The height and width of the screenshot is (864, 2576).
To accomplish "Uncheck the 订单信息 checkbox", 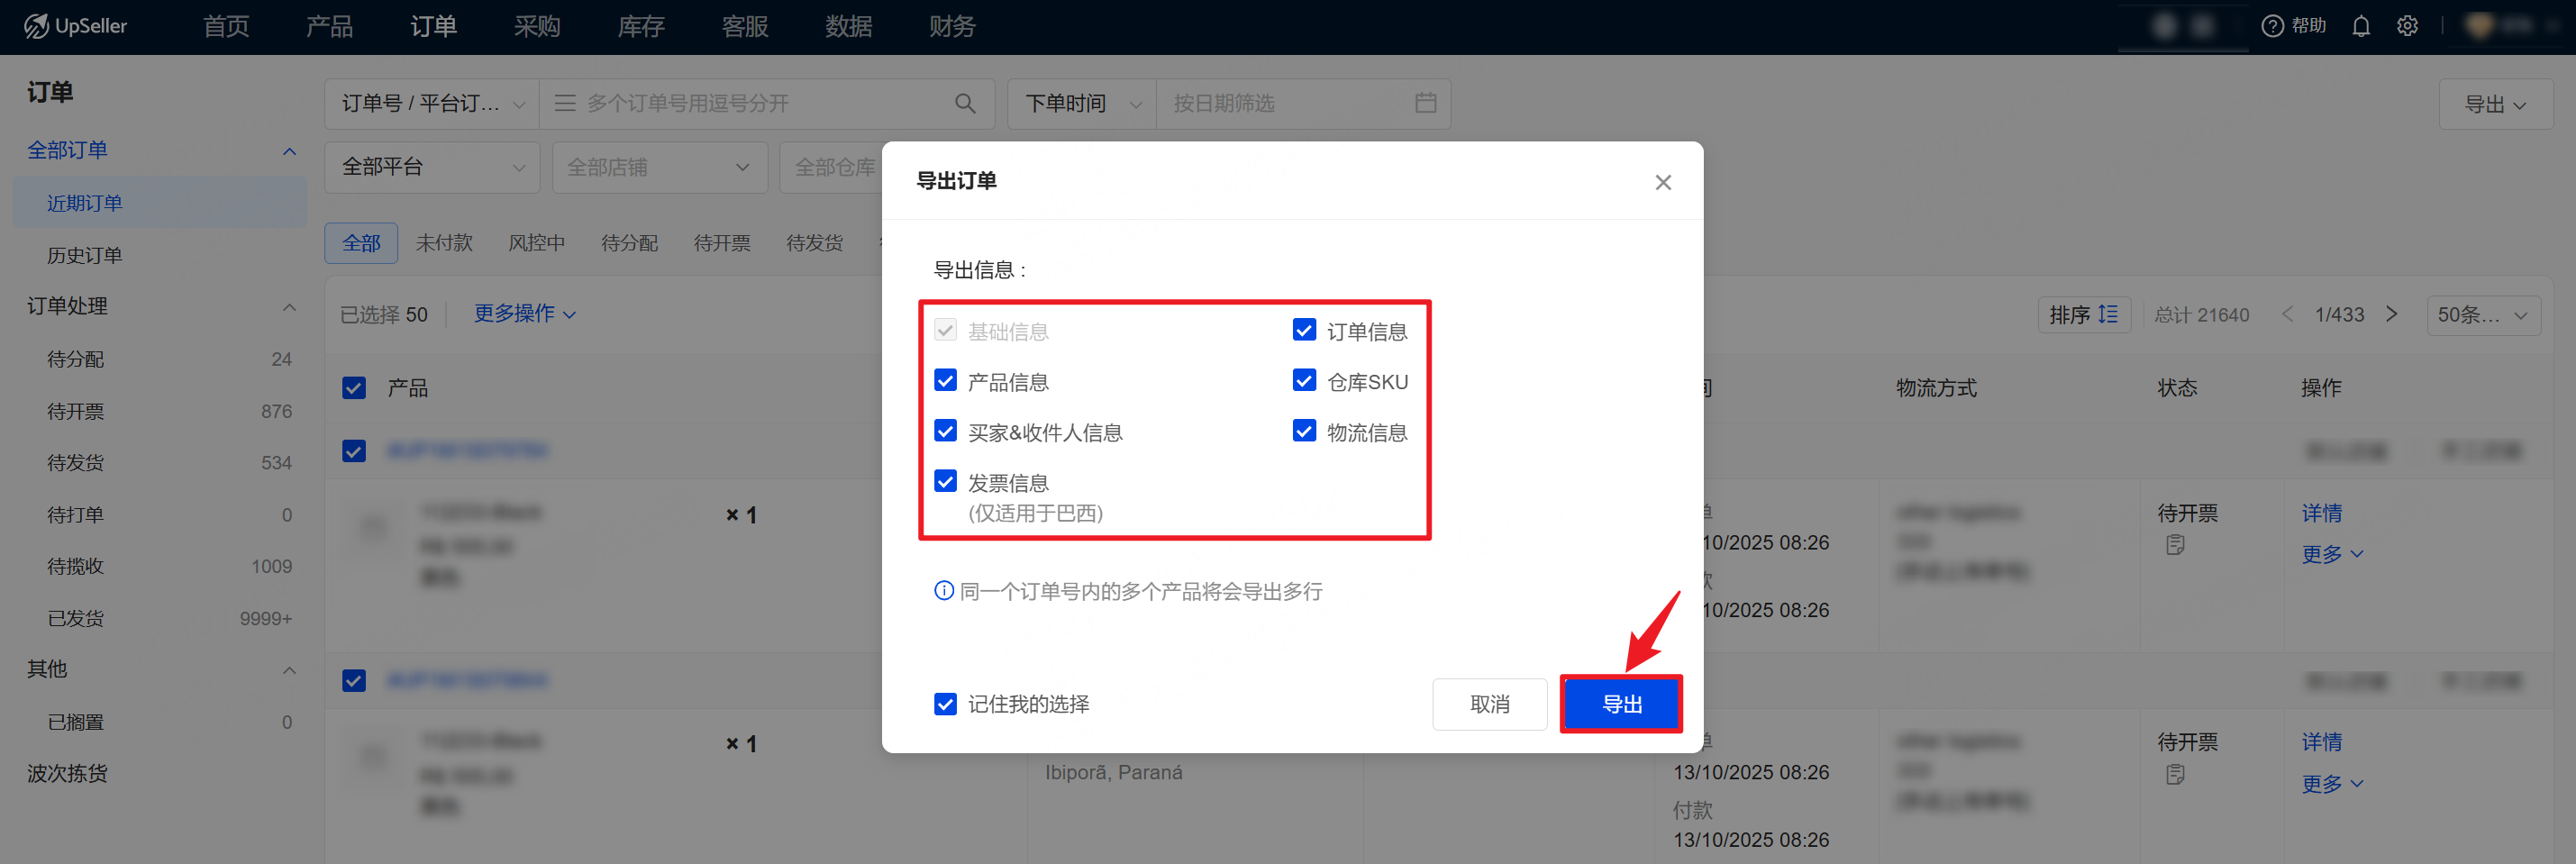I will click(1304, 330).
